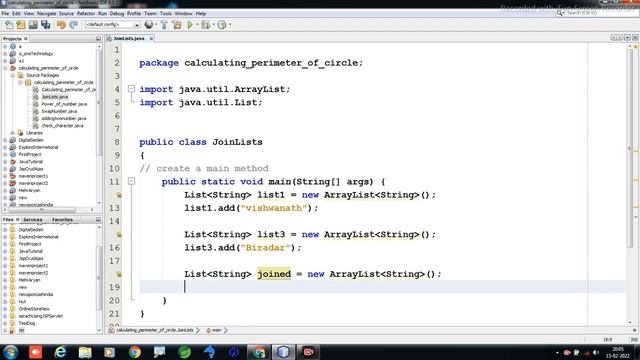The image size is (640, 360).
Task: Click the Debug Project toolbar icon
Action: coord(206,25)
